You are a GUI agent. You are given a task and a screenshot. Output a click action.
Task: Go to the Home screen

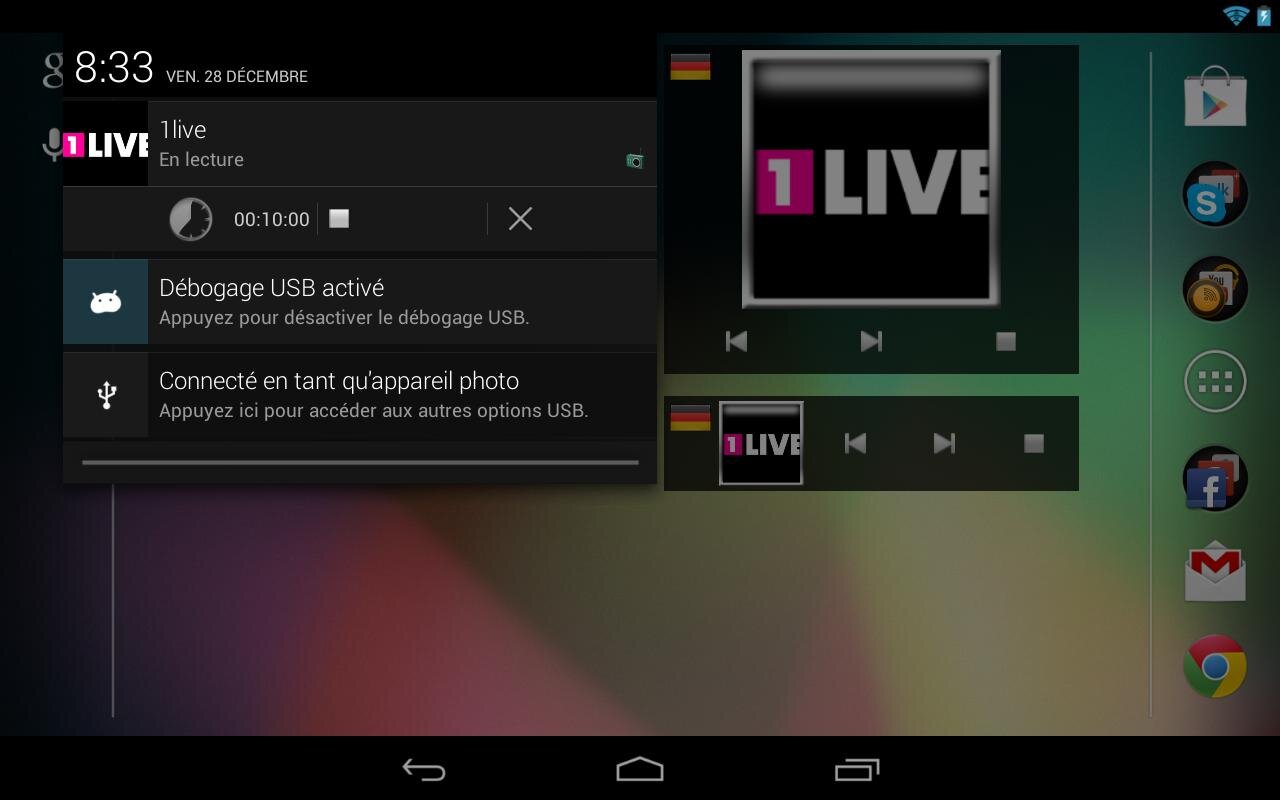(640, 769)
